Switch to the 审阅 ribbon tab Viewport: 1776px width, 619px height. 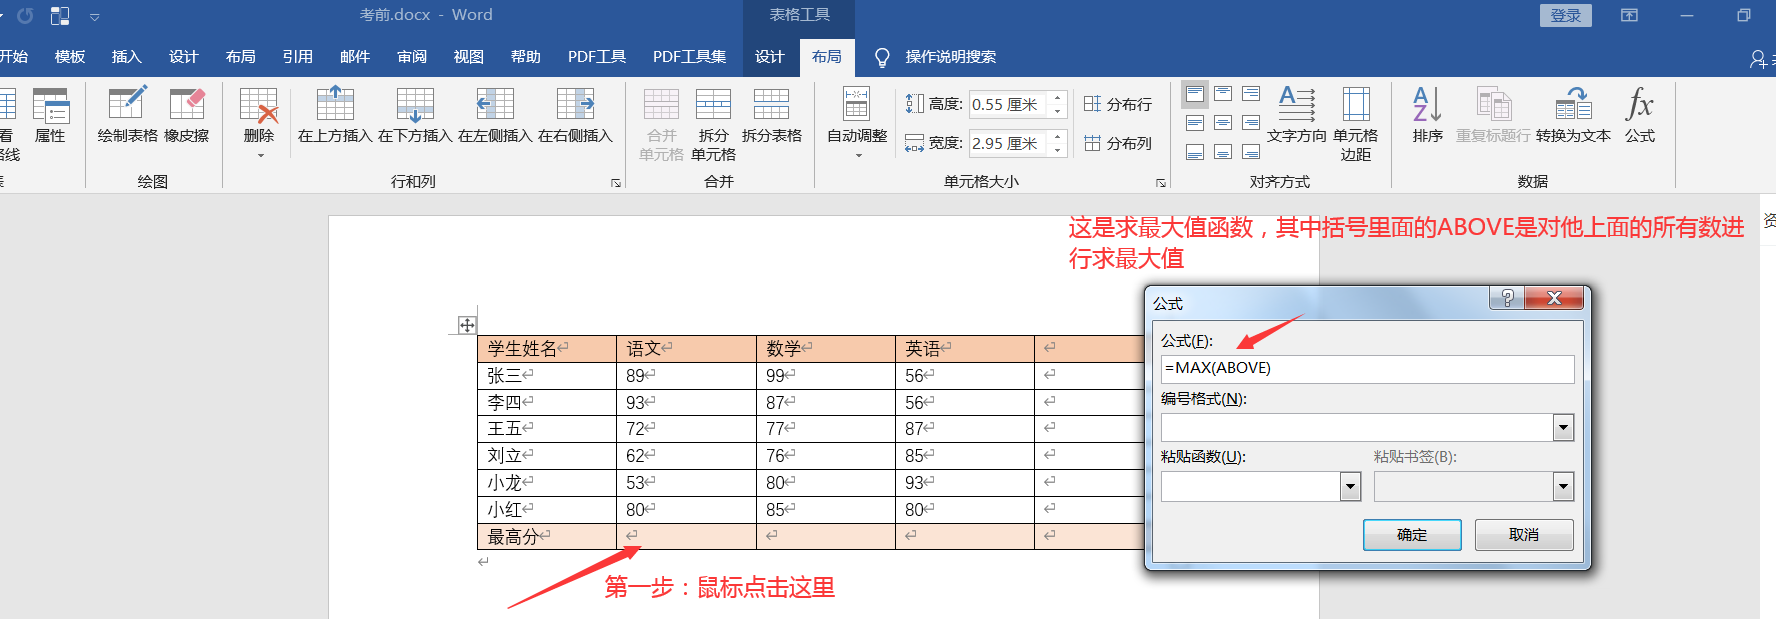pos(412,57)
